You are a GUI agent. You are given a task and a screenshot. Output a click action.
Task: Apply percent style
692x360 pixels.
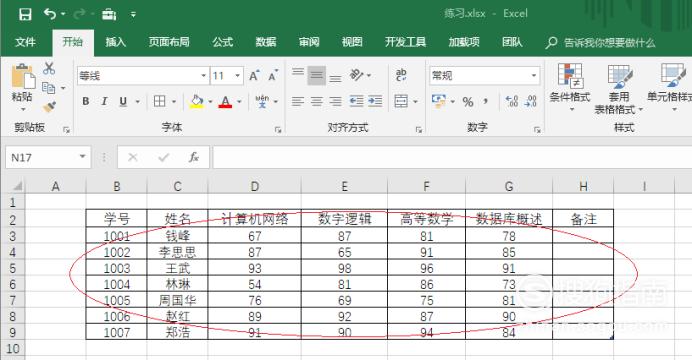point(468,102)
